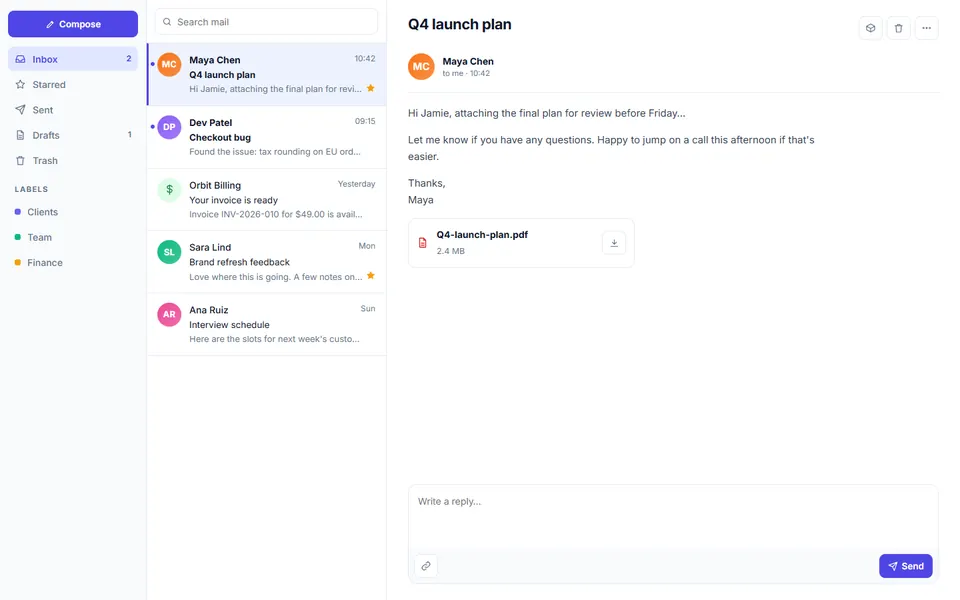Viewport: 960px width, 600px height.
Task: Unstar the Brand refresh feedback email
Action: (x=370, y=276)
